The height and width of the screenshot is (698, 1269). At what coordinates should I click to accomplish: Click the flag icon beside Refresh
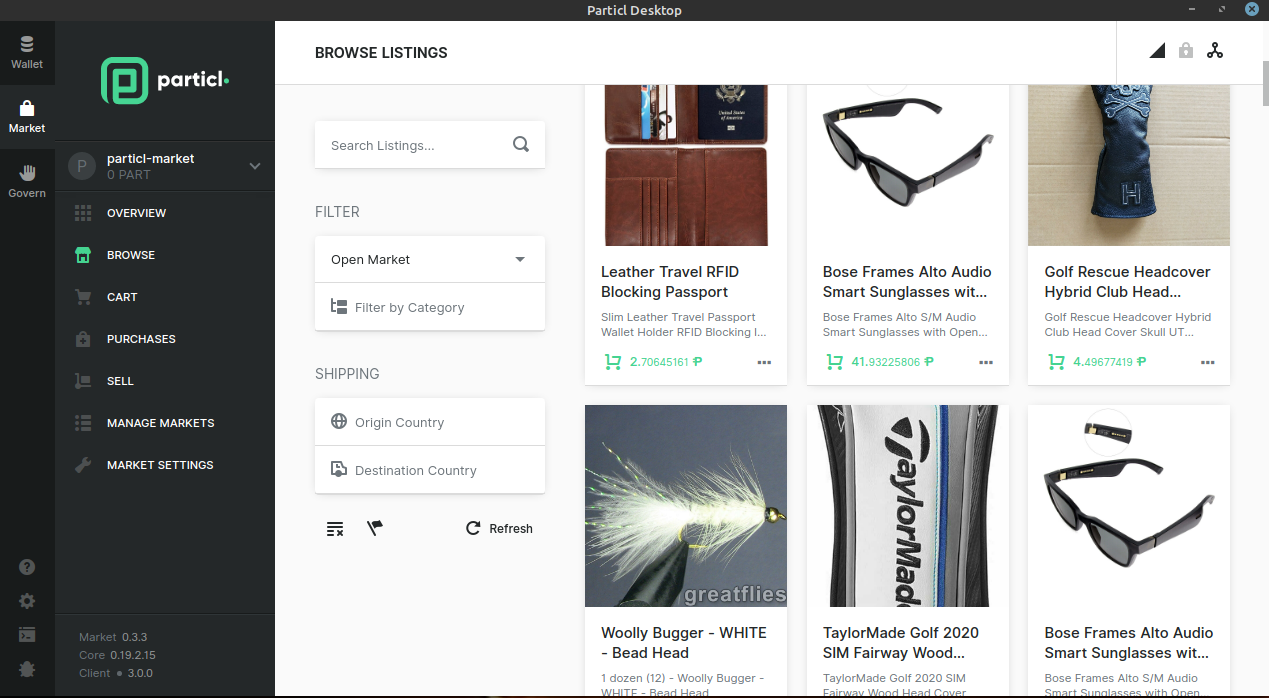pyautogui.click(x=375, y=527)
